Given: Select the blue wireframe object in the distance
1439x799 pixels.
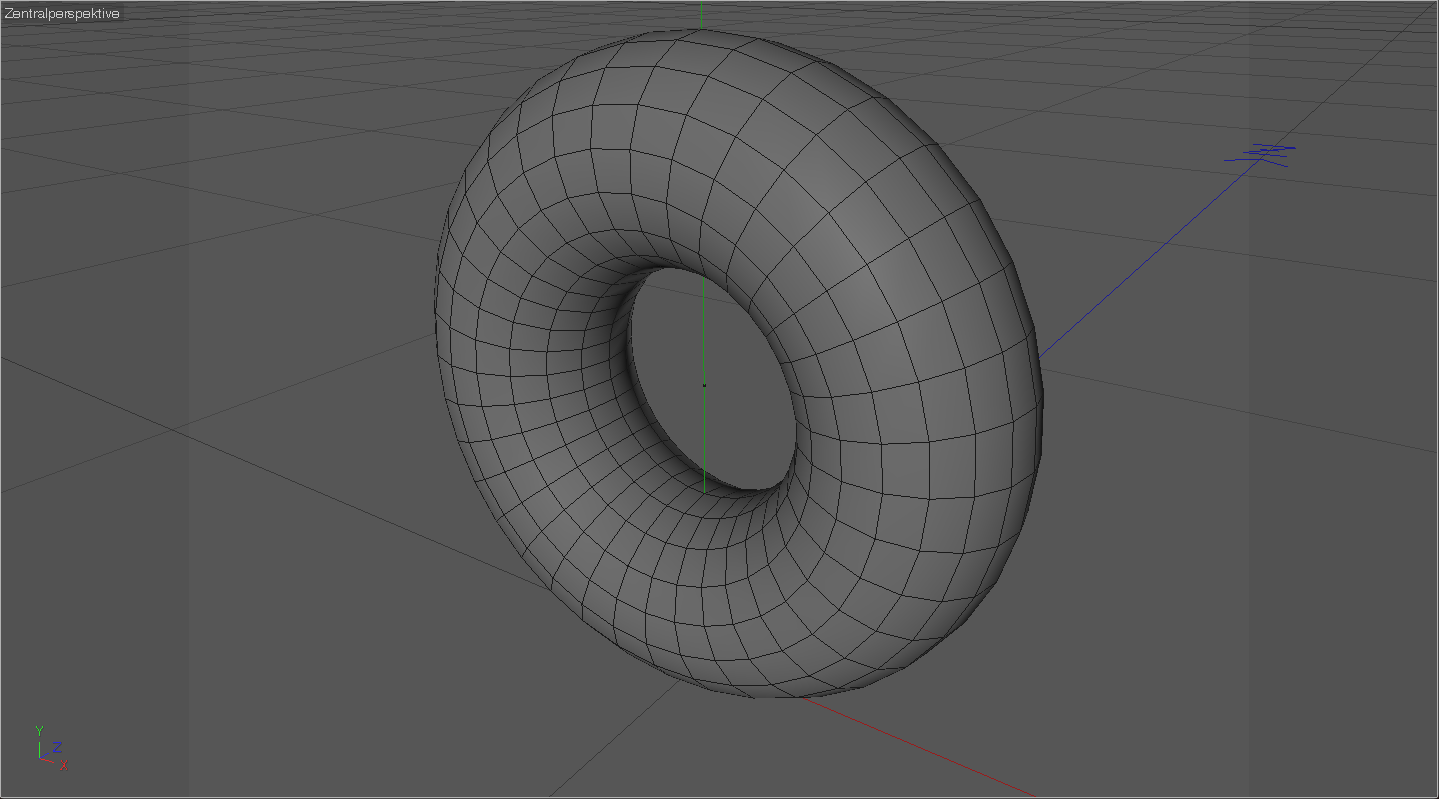Looking at the screenshot, I should [x=1264, y=153].
